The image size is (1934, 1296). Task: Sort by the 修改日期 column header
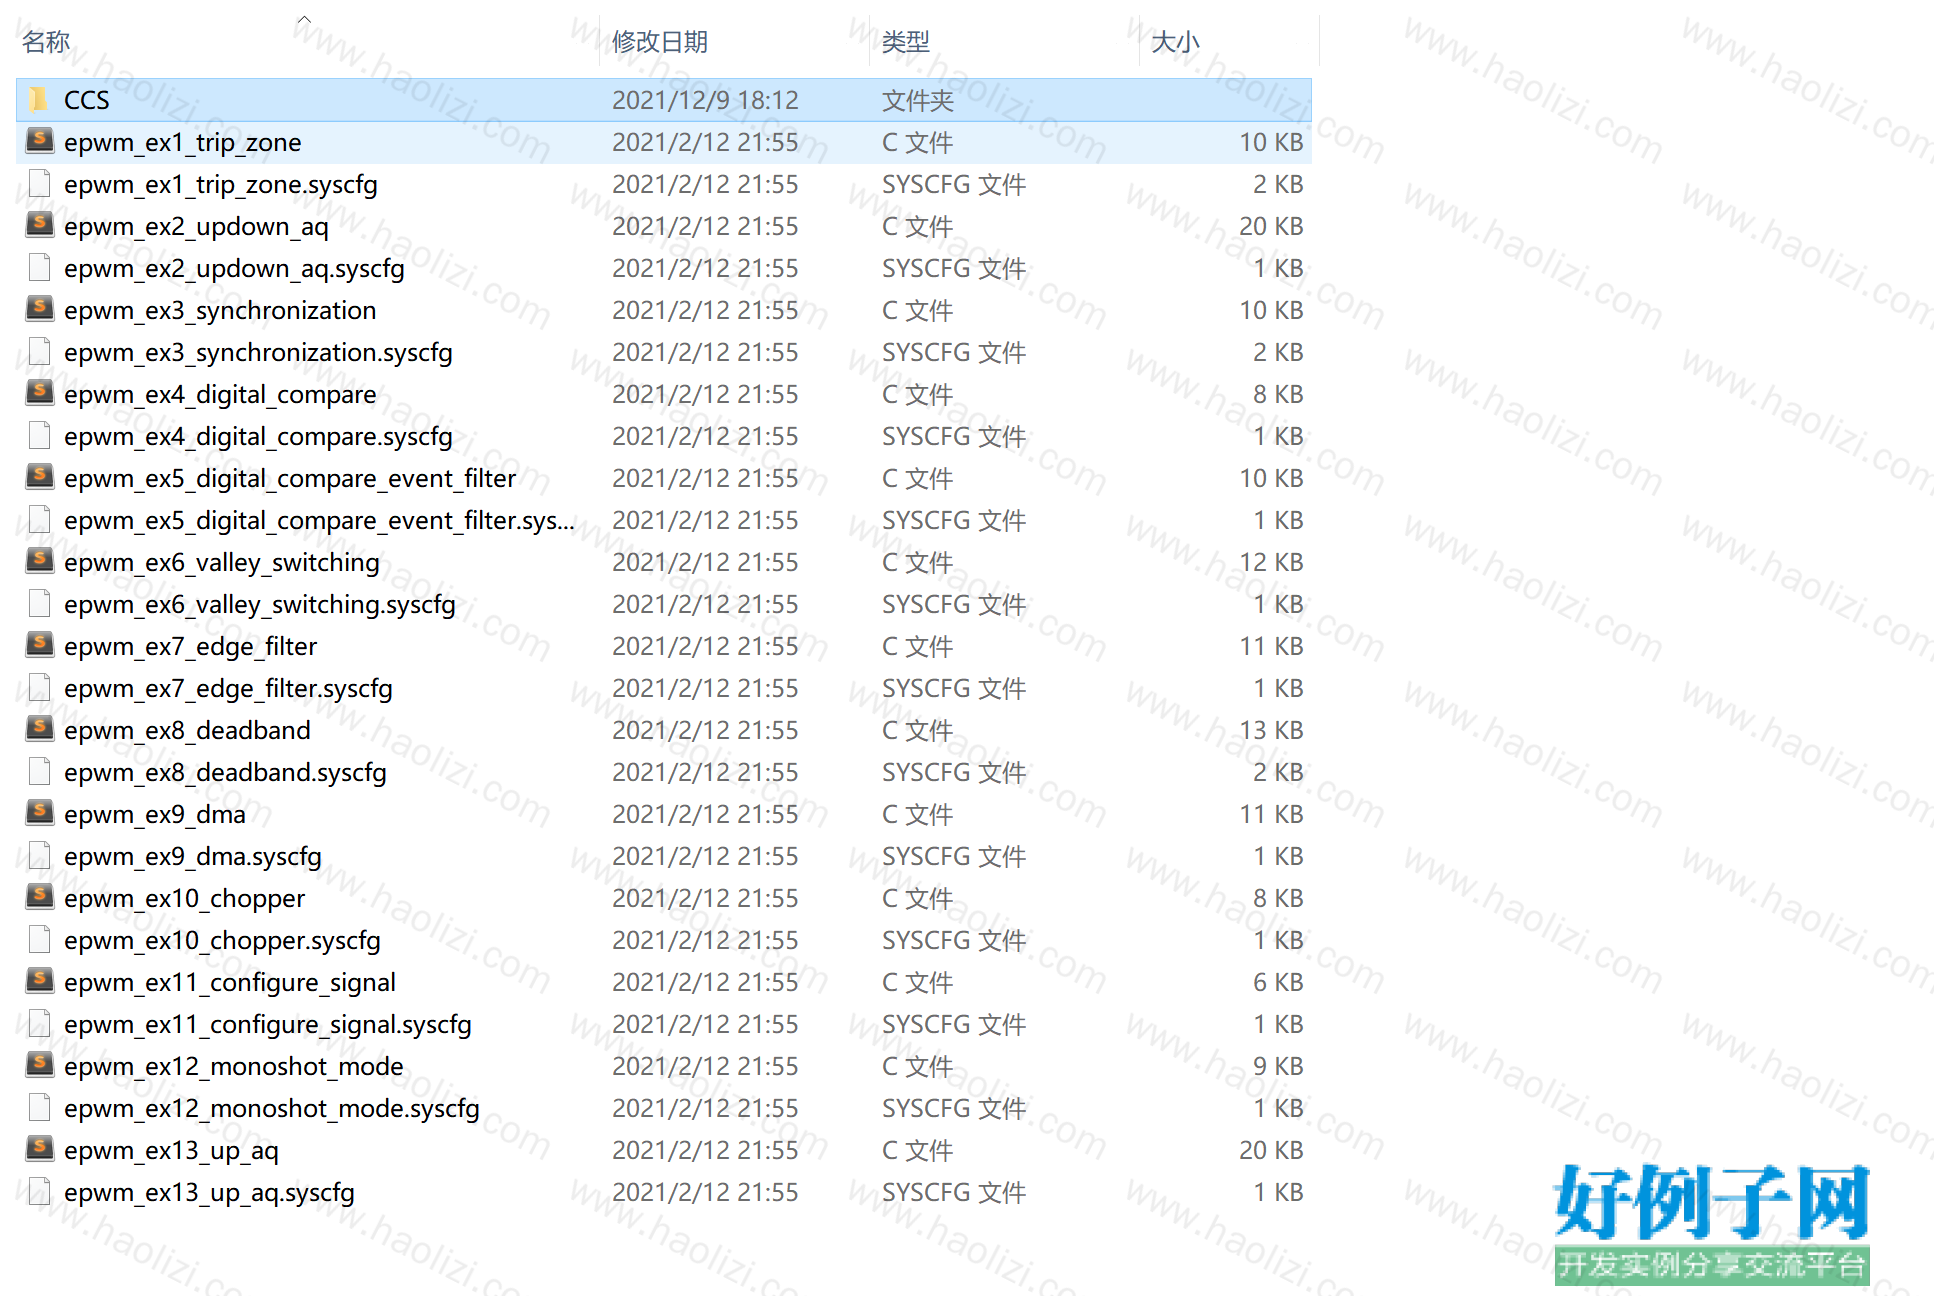pos(659,42)
